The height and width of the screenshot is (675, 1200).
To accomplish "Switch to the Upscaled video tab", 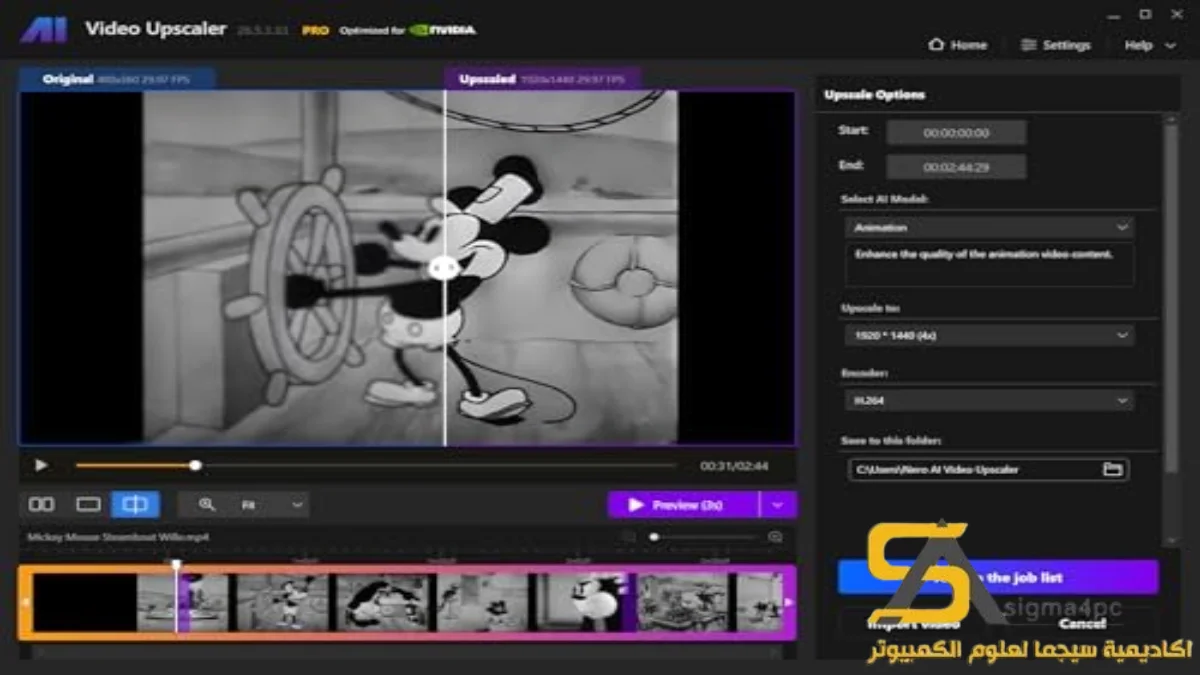I will pyautogui.click(x=543, y=79).
